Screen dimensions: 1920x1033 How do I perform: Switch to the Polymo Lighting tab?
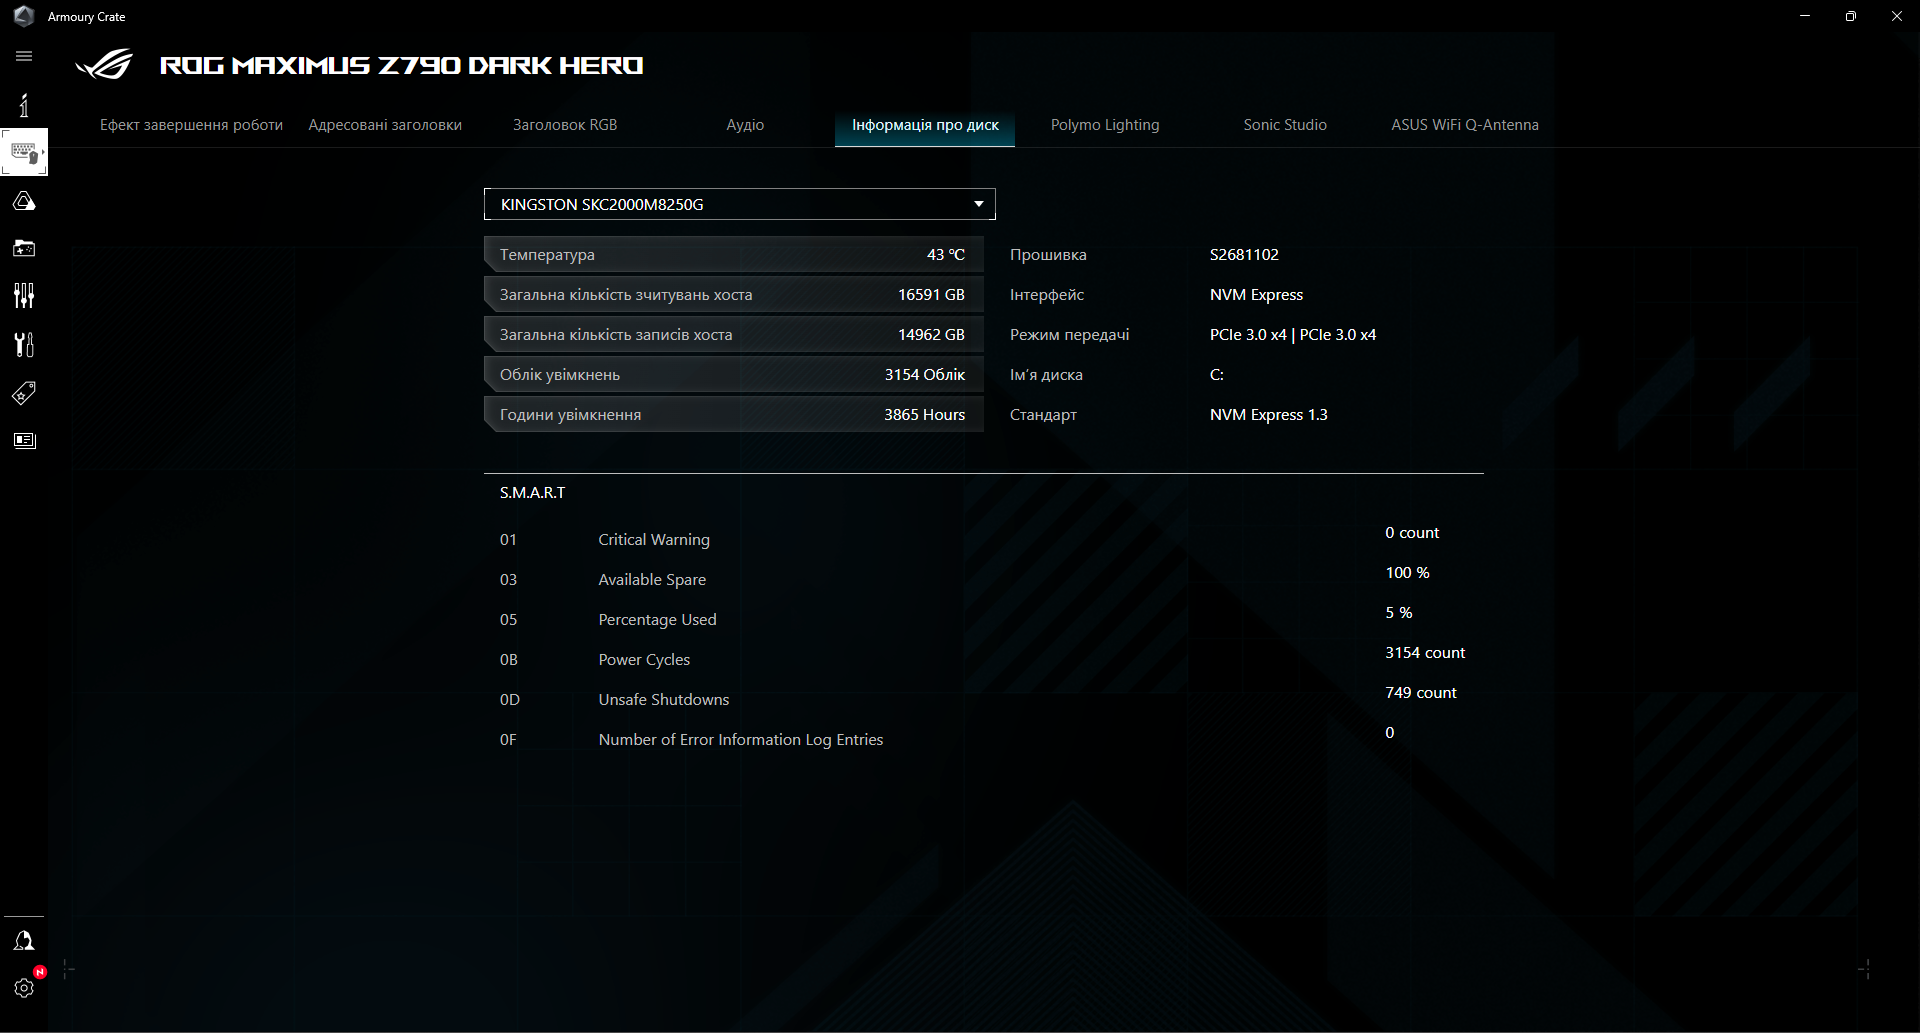(x=1104, y=124)
